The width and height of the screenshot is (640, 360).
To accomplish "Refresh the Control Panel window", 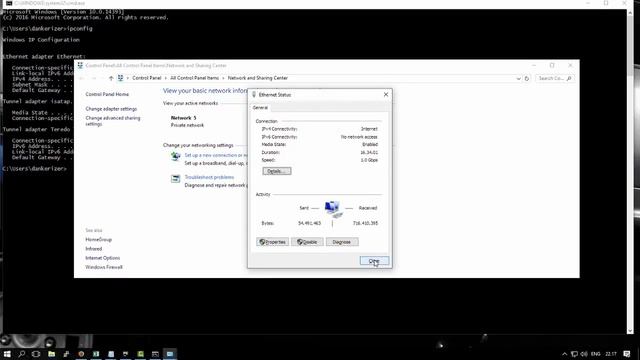I will coord(527,78).
